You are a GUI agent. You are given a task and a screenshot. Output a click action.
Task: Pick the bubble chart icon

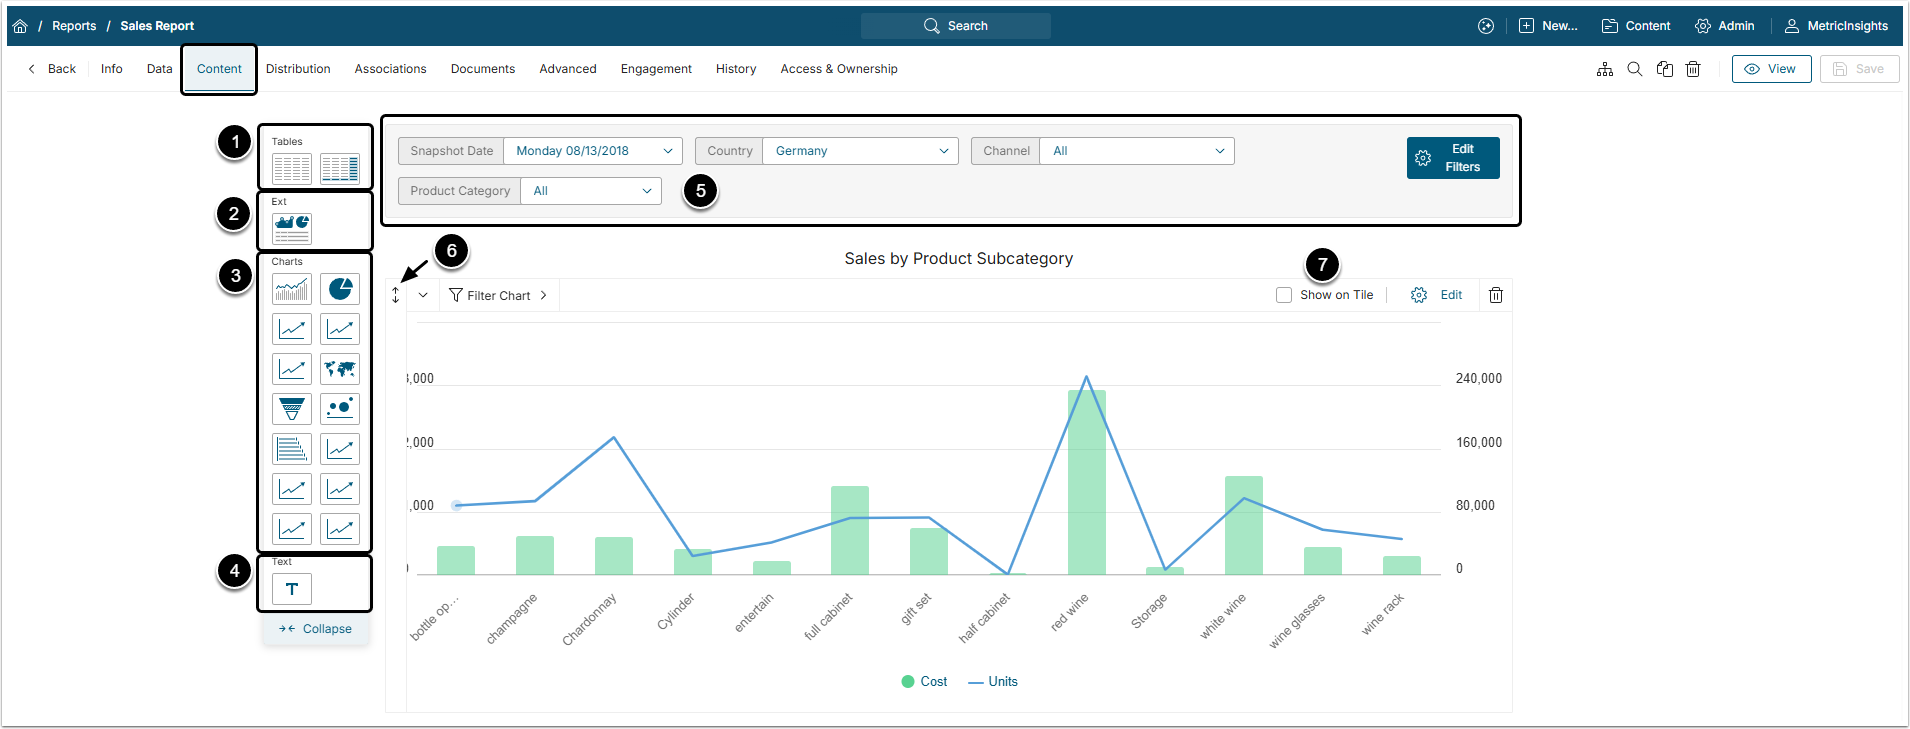coord(340,409)
